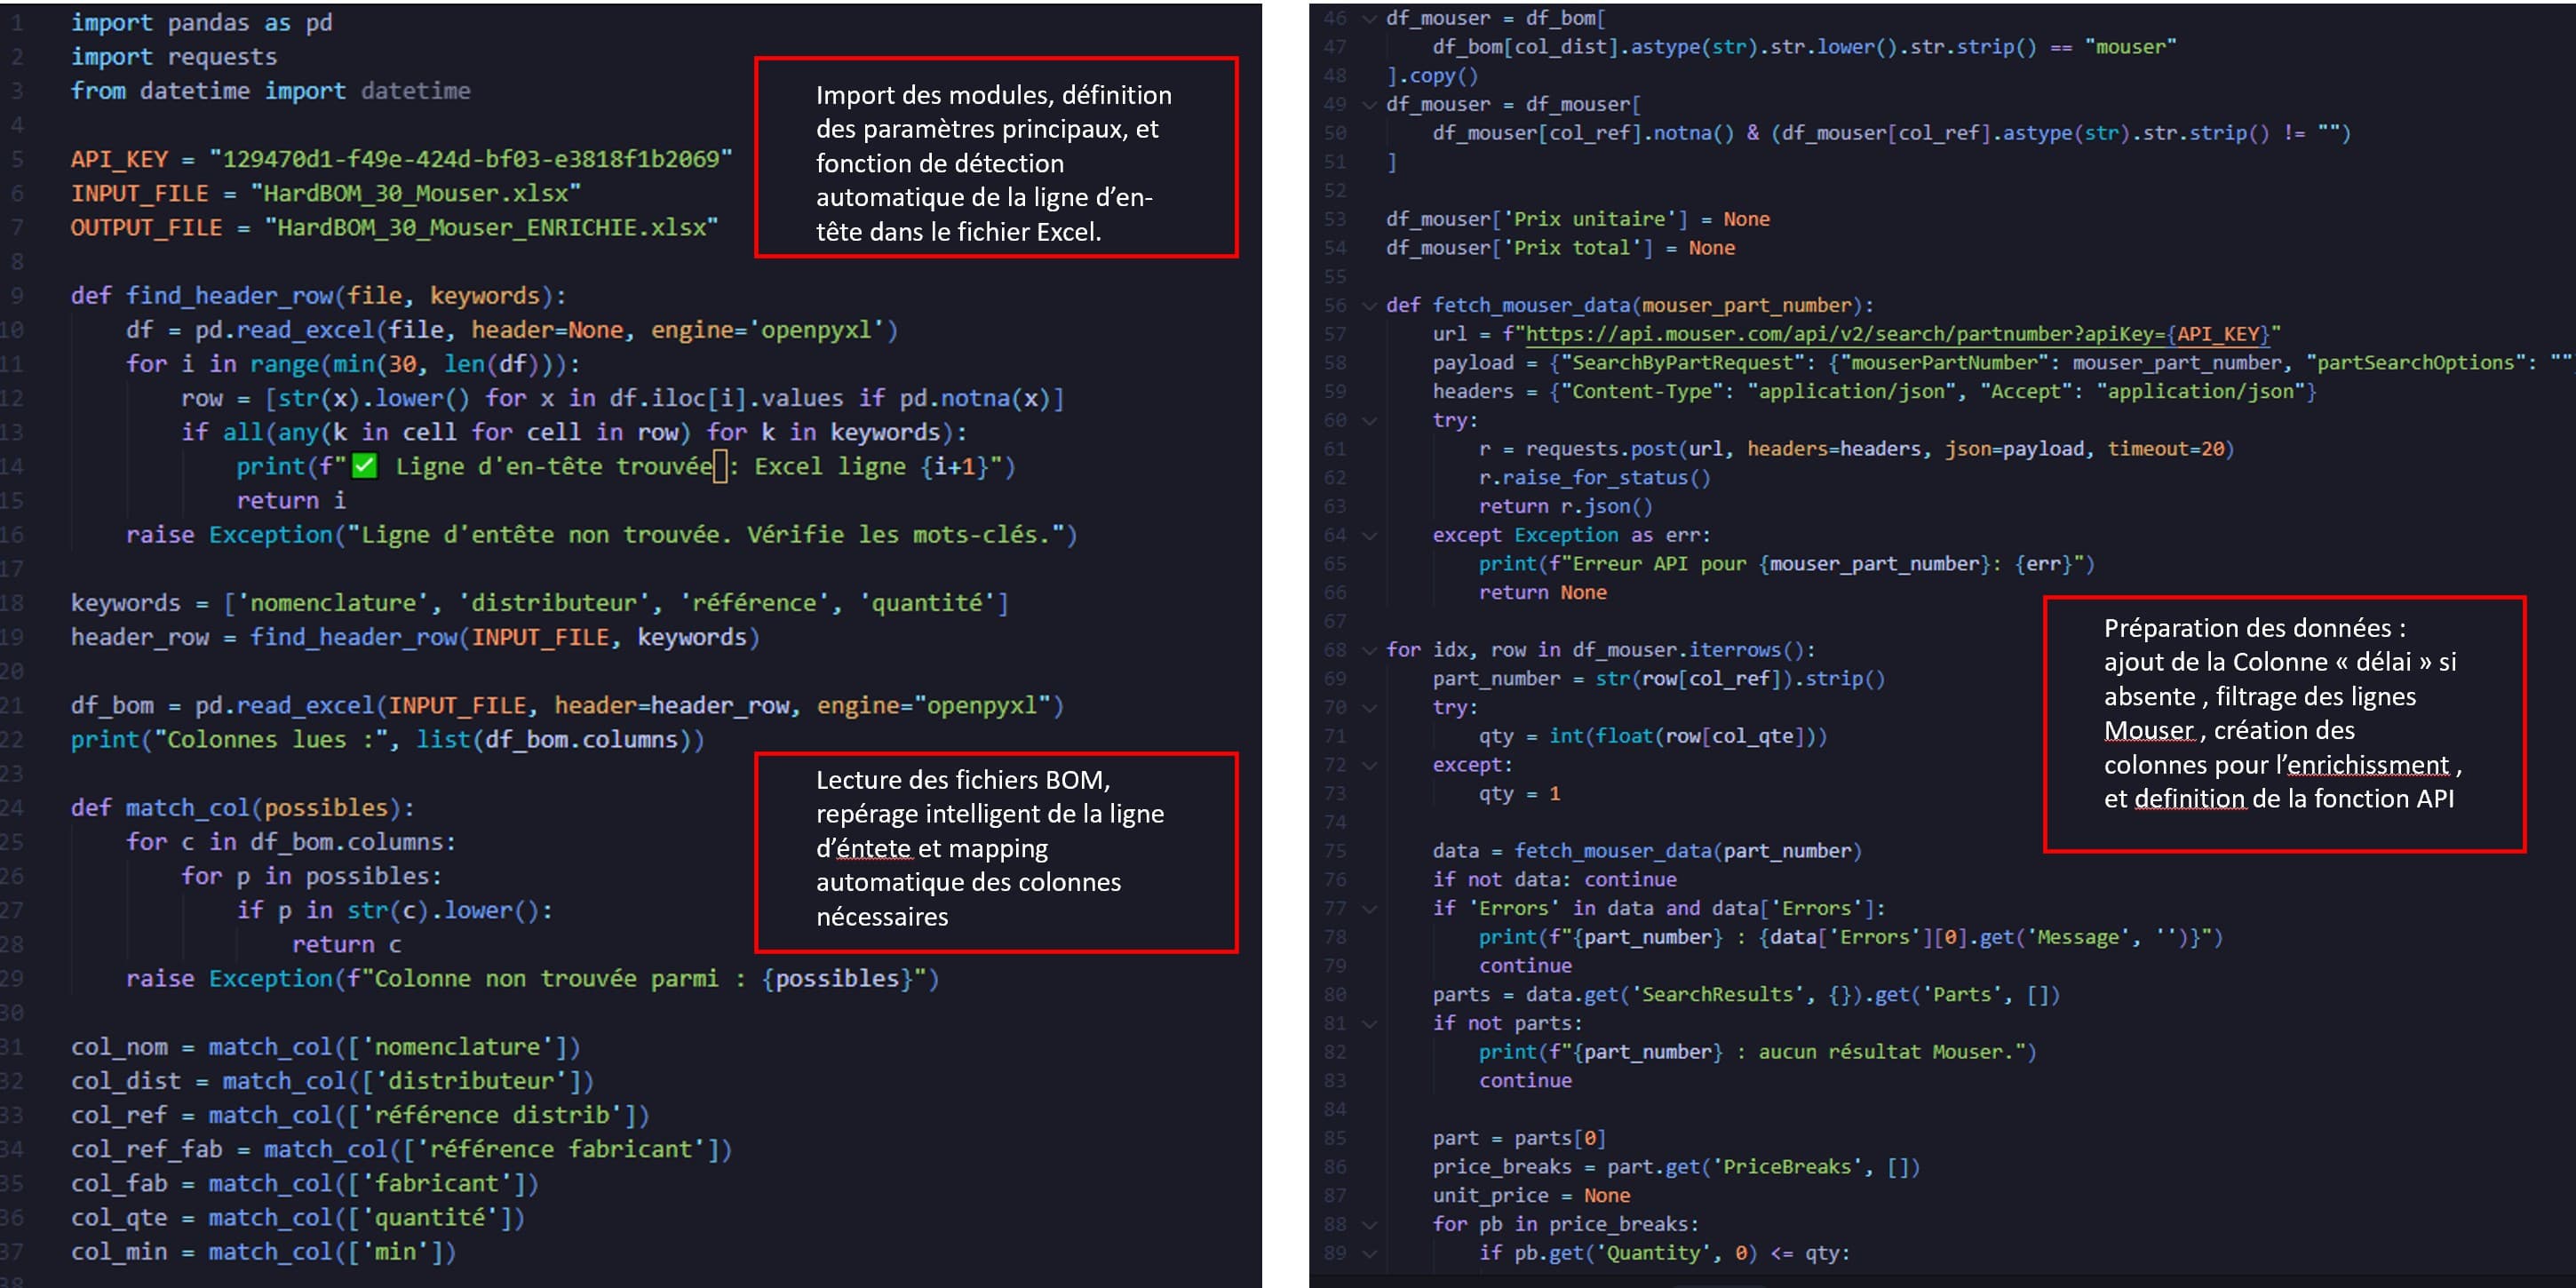Place cursor on import pandas as pd
This screenshot has width=2576, height=1288.
[201, 23]
